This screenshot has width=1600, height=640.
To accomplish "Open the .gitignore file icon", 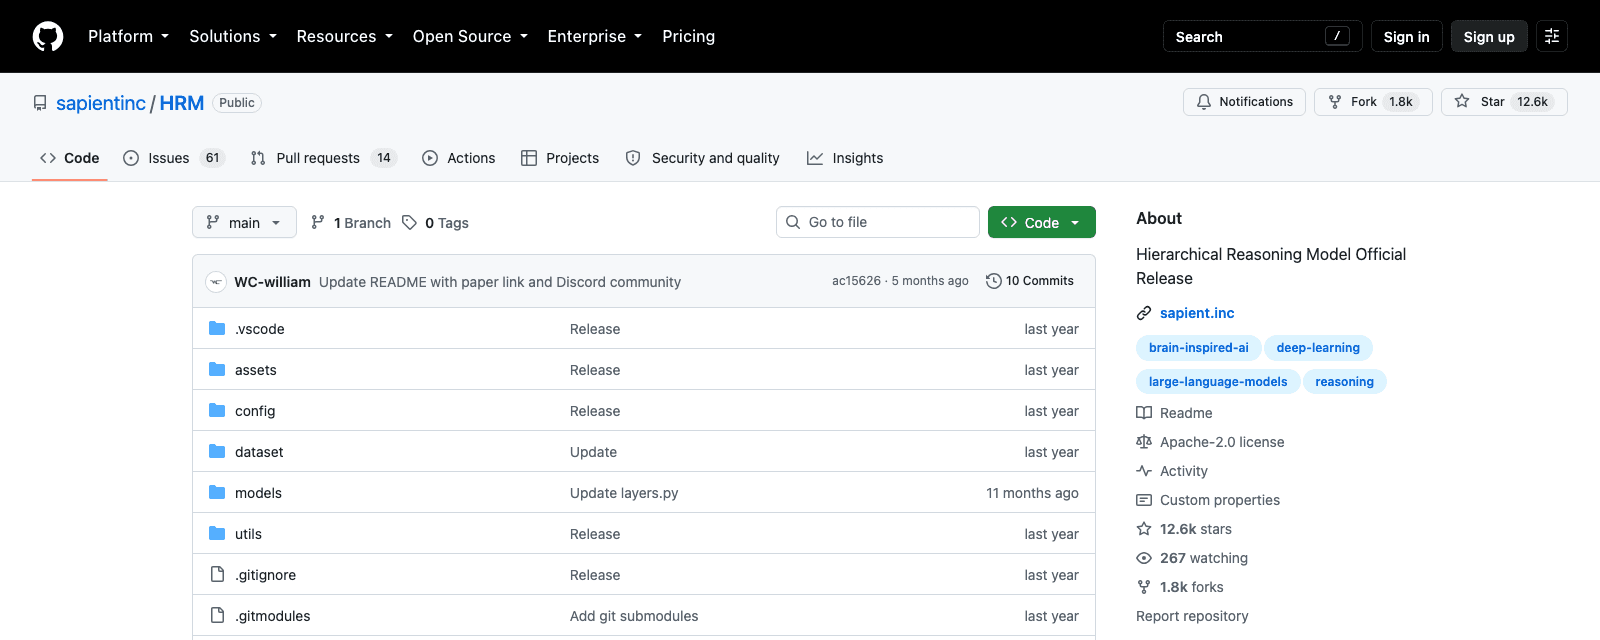I will (x=217, y=574).
